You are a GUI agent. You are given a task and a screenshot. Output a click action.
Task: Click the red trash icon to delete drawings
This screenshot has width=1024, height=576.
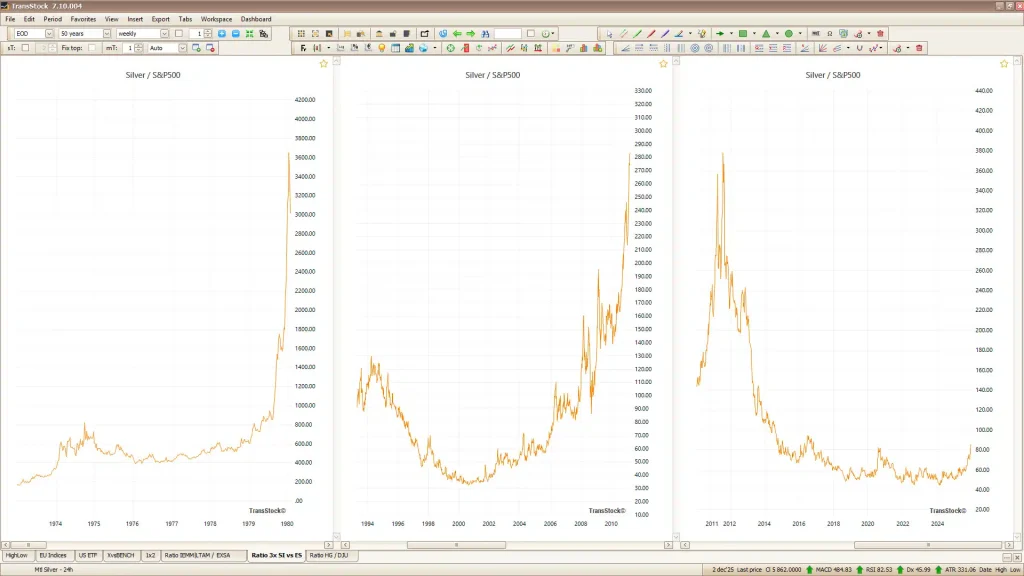point(880,33)
